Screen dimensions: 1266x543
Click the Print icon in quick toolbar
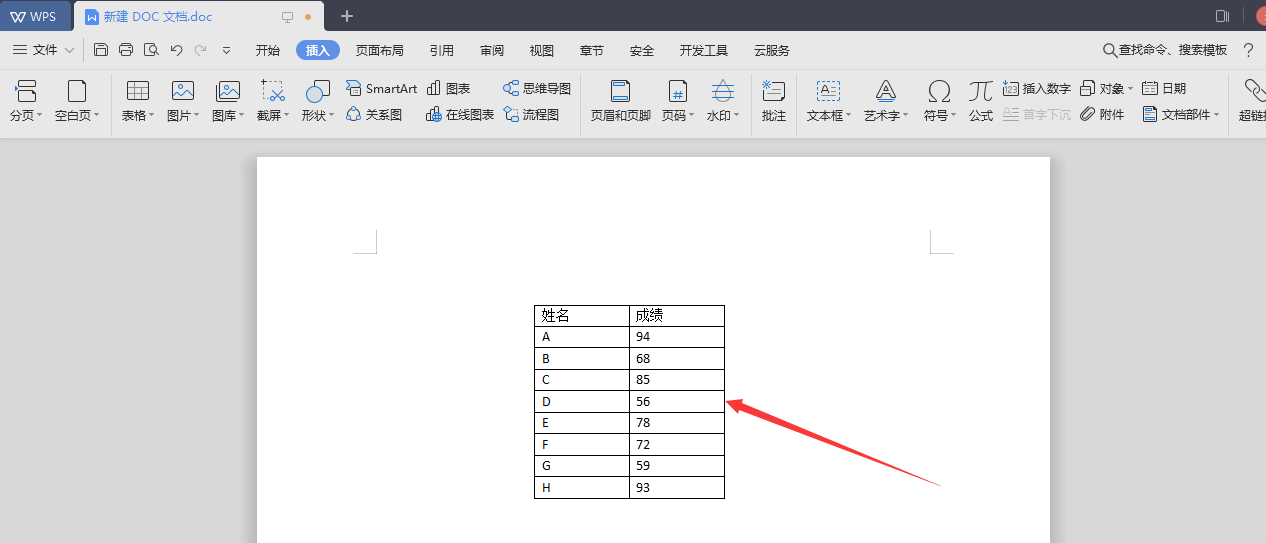point(126,50)
